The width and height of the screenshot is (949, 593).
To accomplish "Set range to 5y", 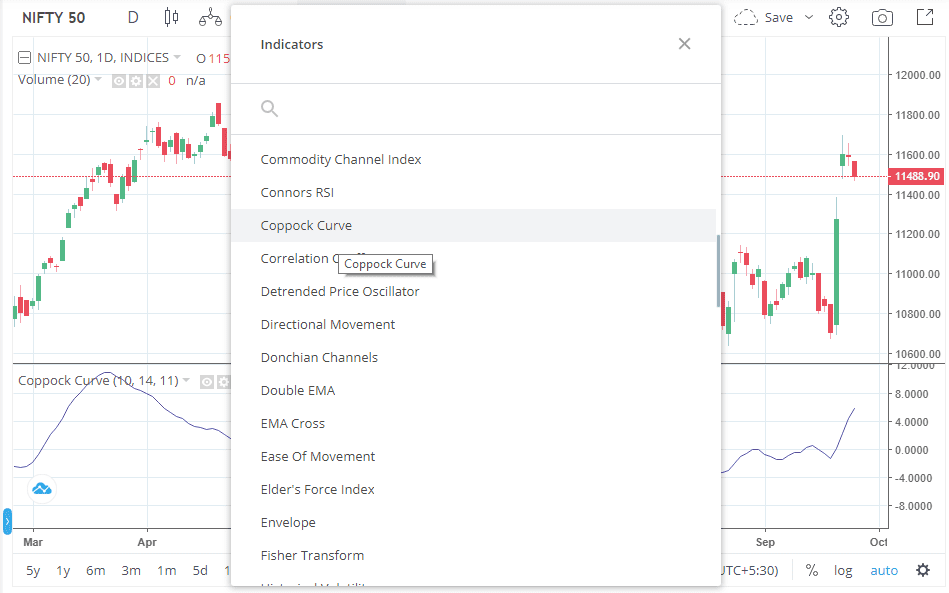I will (x=33, y=571).
